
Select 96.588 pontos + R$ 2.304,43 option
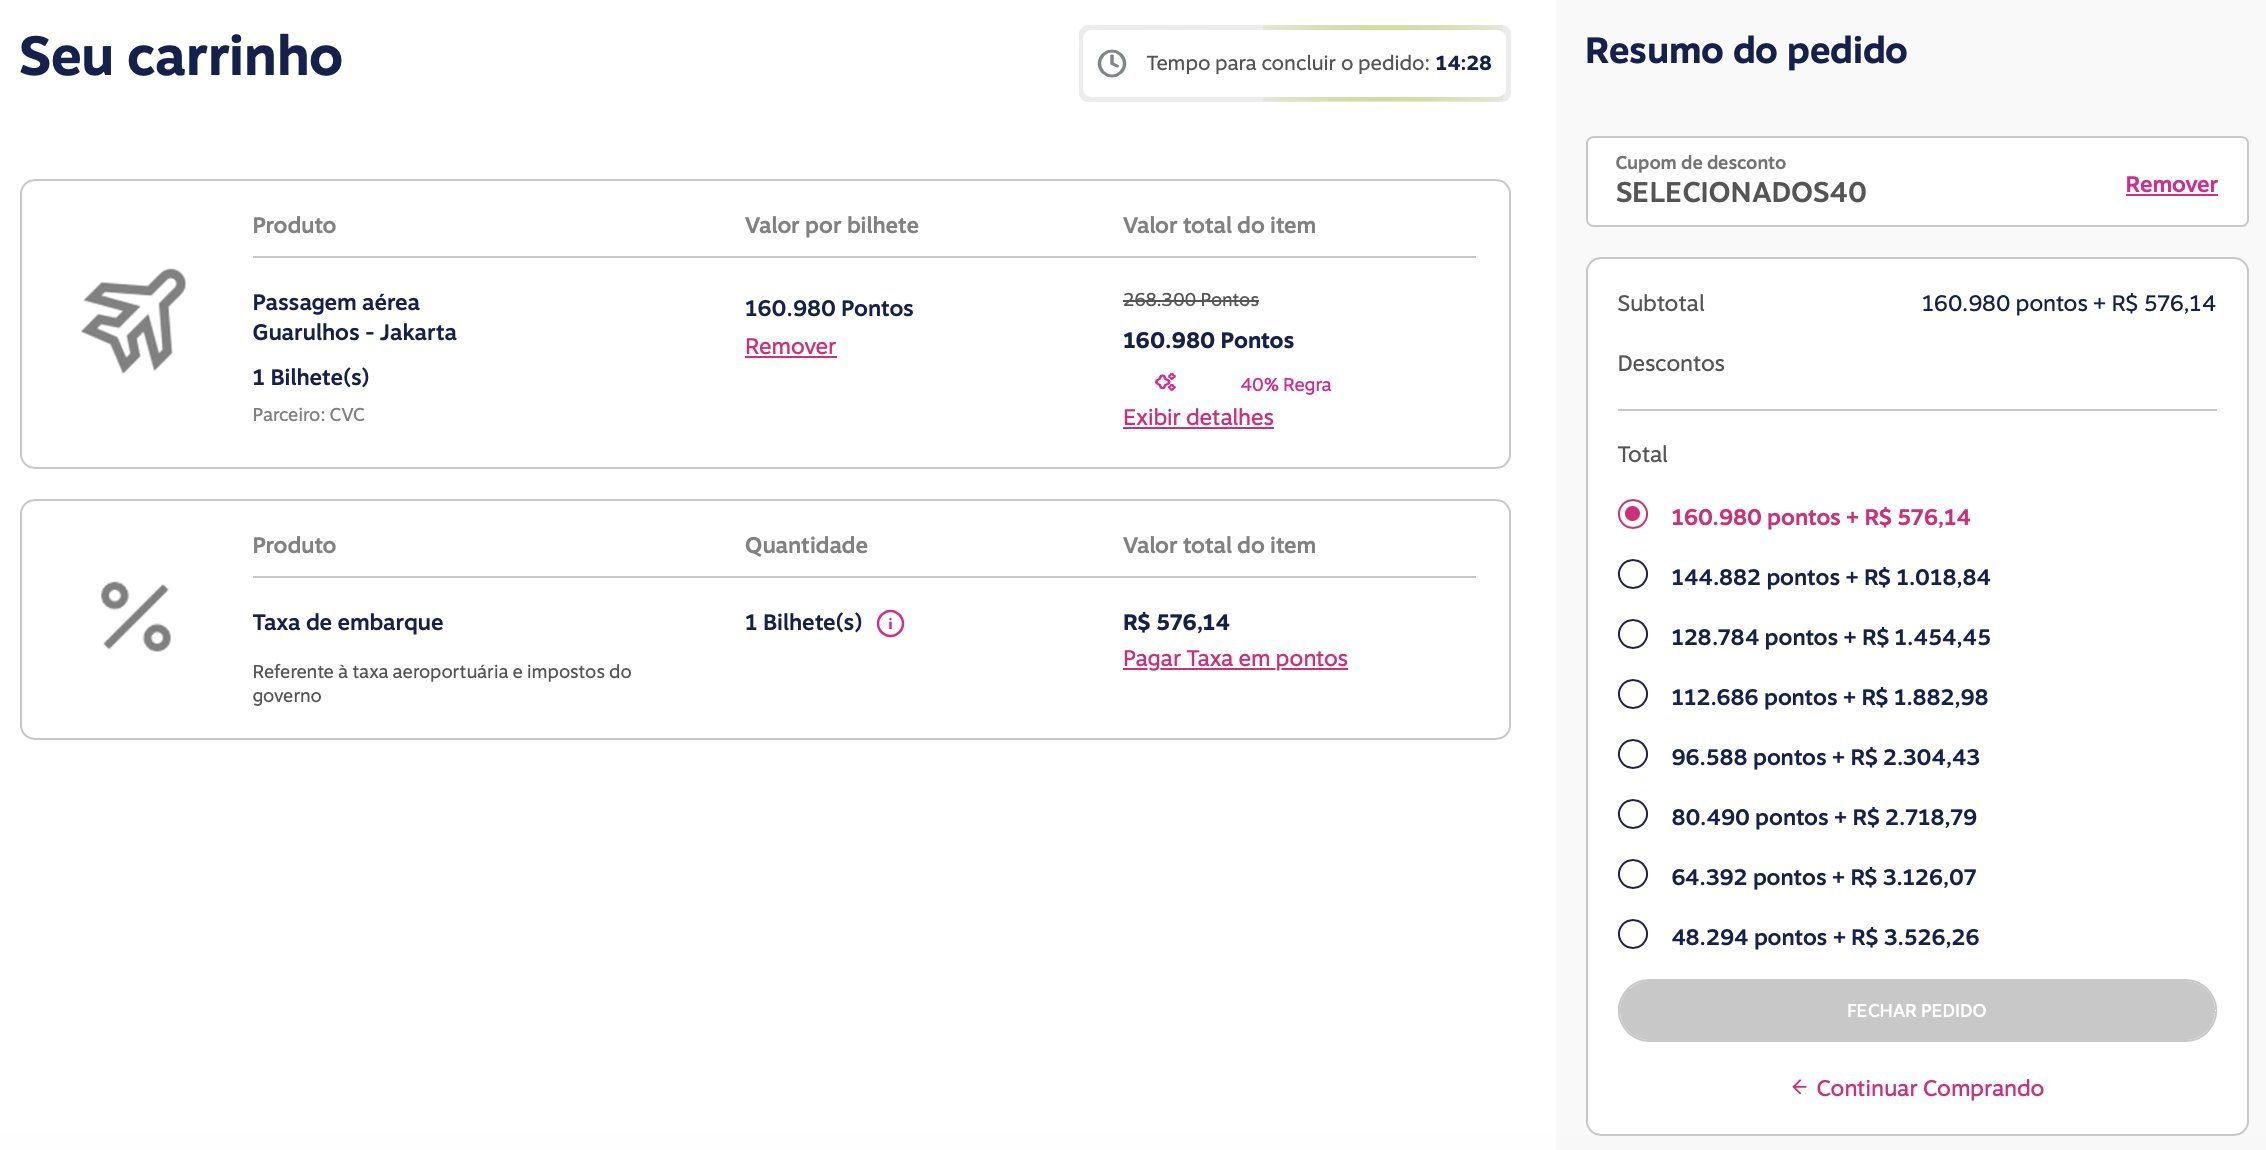[x=1633, y=754]
